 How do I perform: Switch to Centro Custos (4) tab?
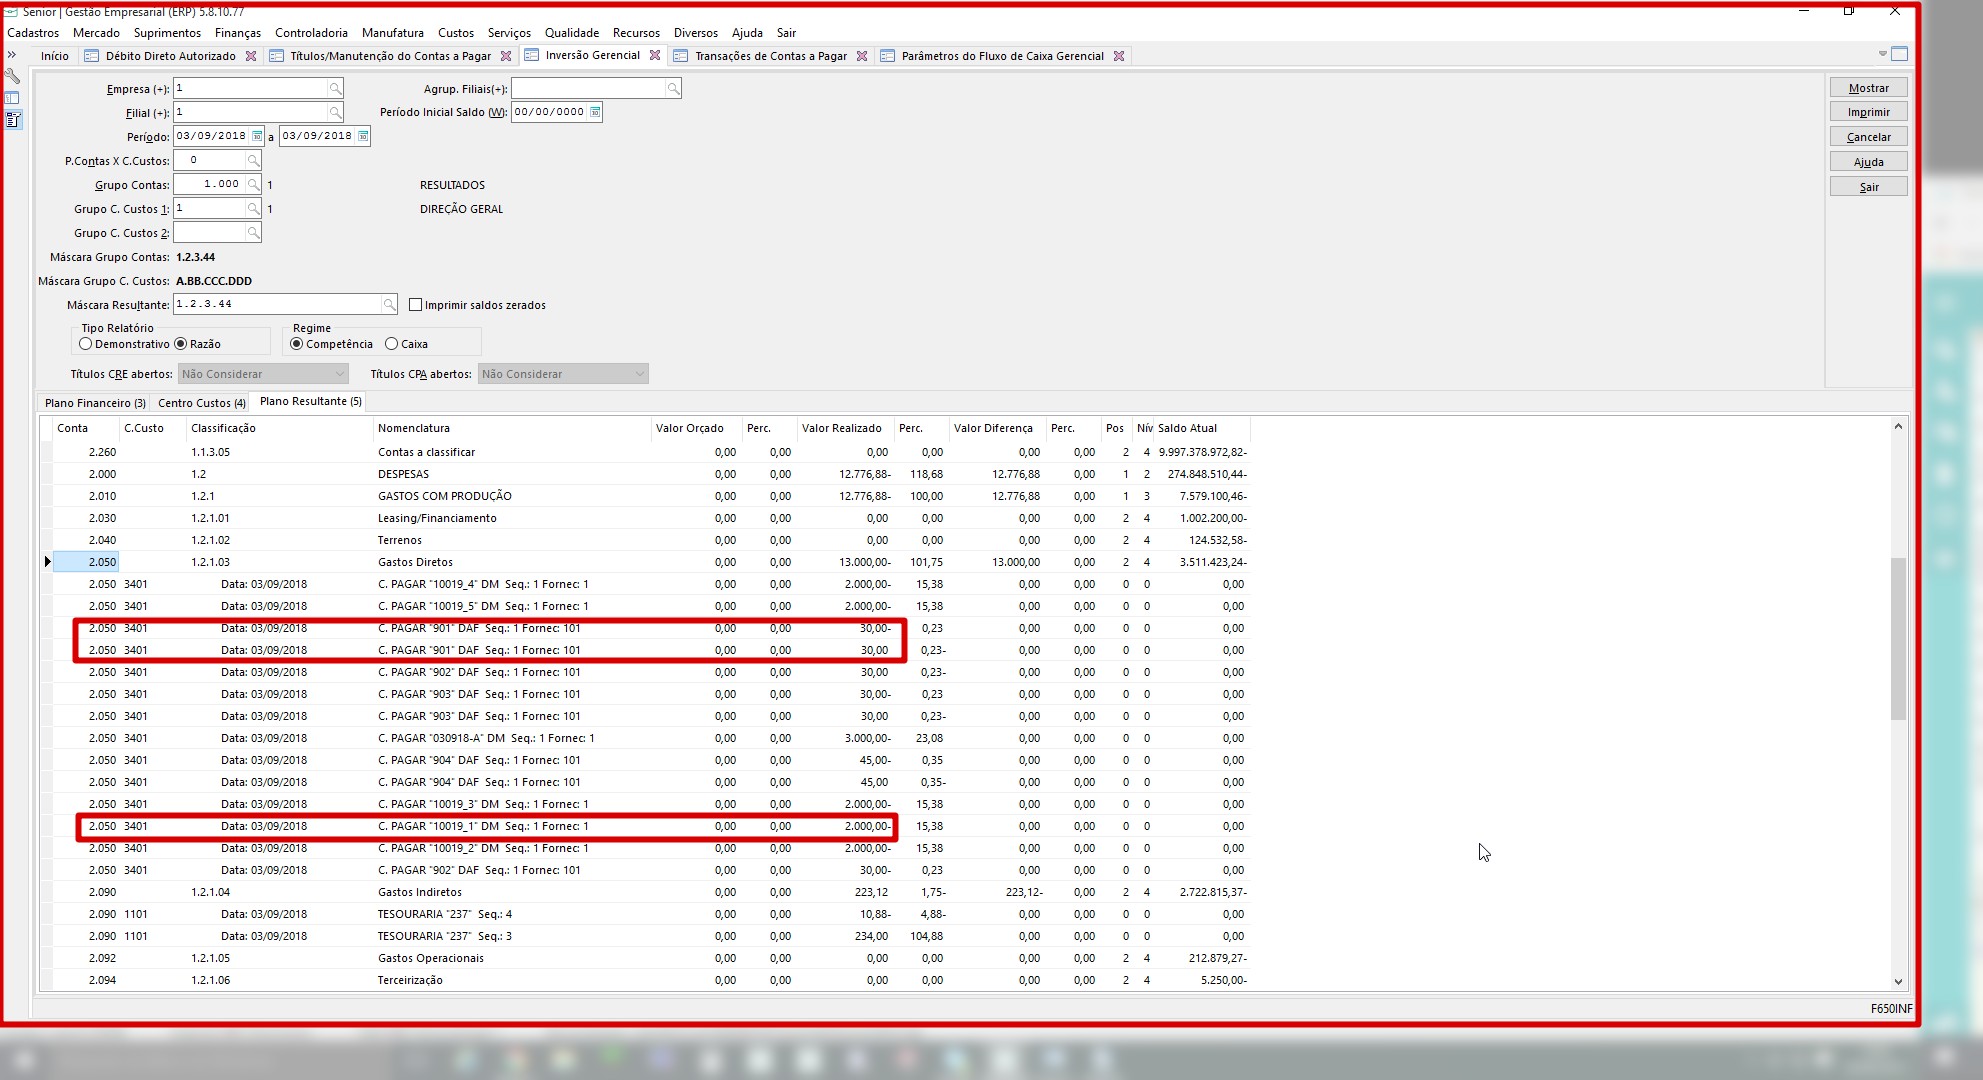201,403
